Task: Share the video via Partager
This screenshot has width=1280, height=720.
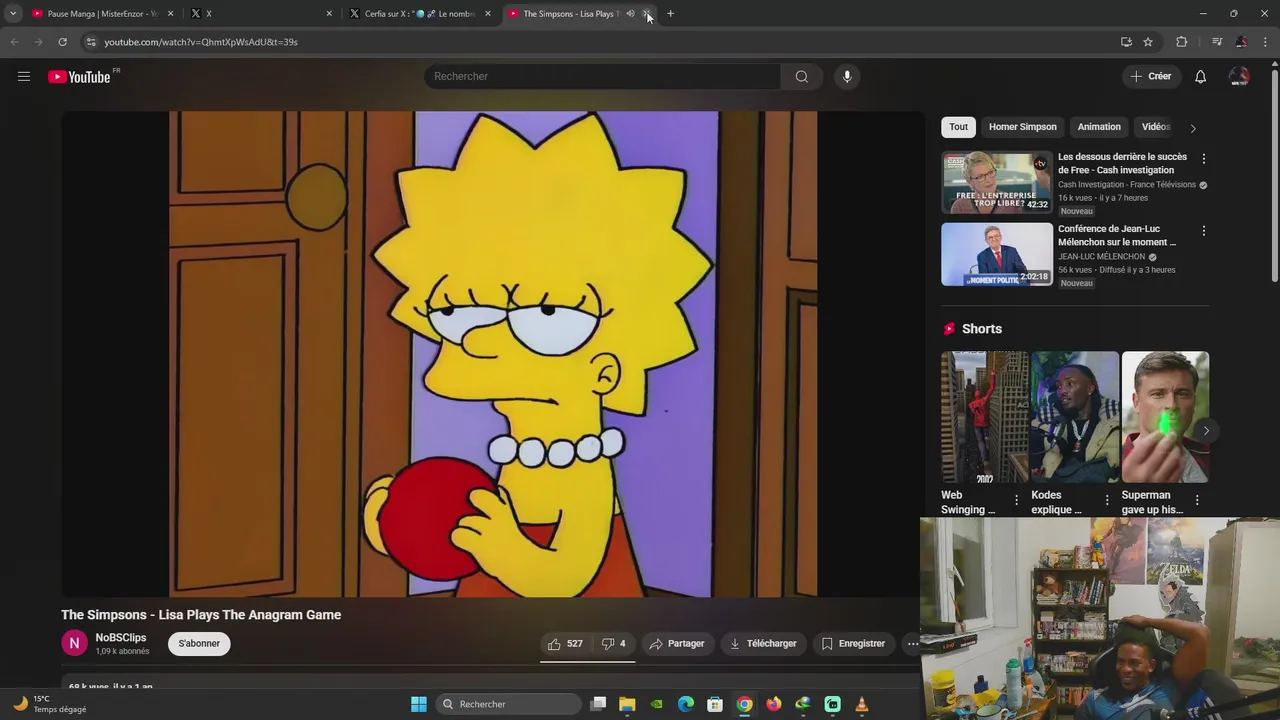Action: point(677,644)
